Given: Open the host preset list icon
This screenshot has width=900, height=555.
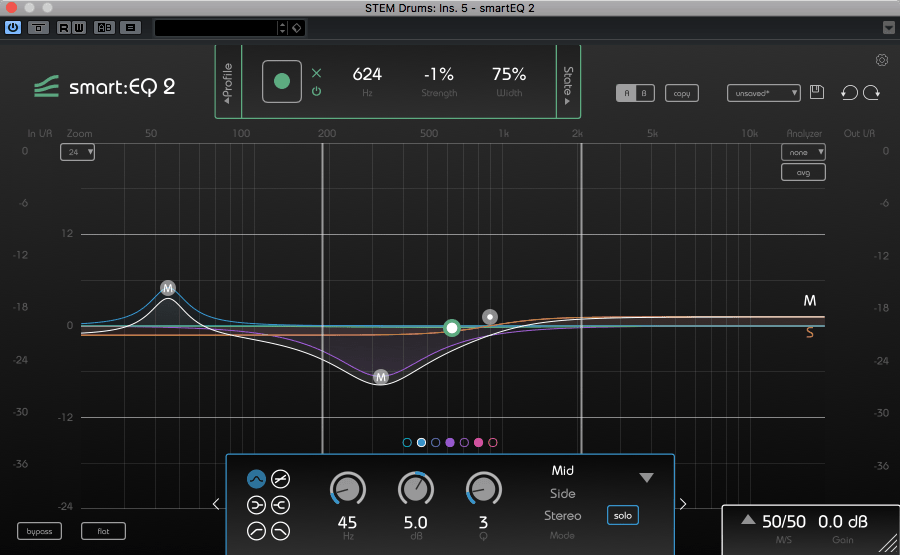Looking at the screenshot, I should tap(130, 27).
